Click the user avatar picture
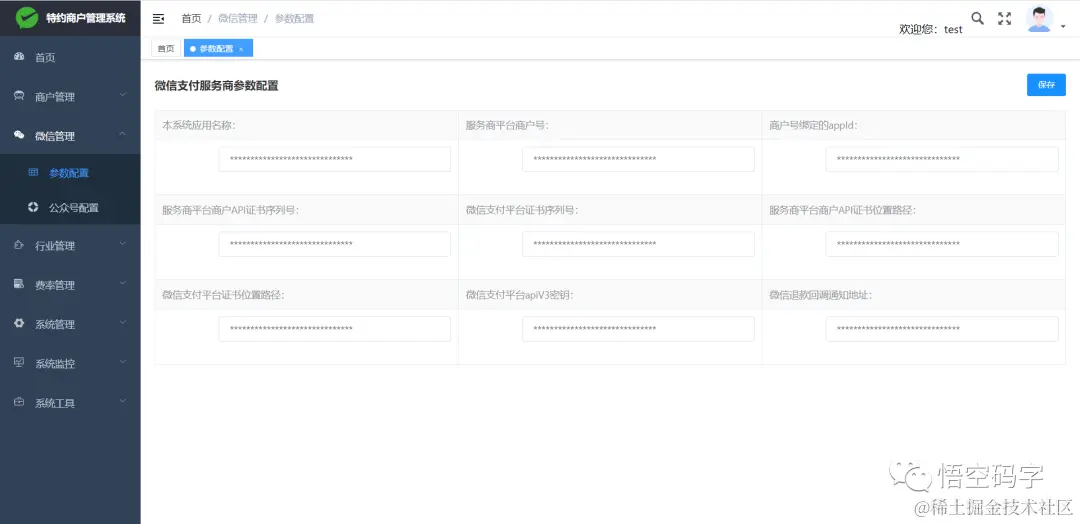This screenshot has width=1080, height=524. [1039, 19]
